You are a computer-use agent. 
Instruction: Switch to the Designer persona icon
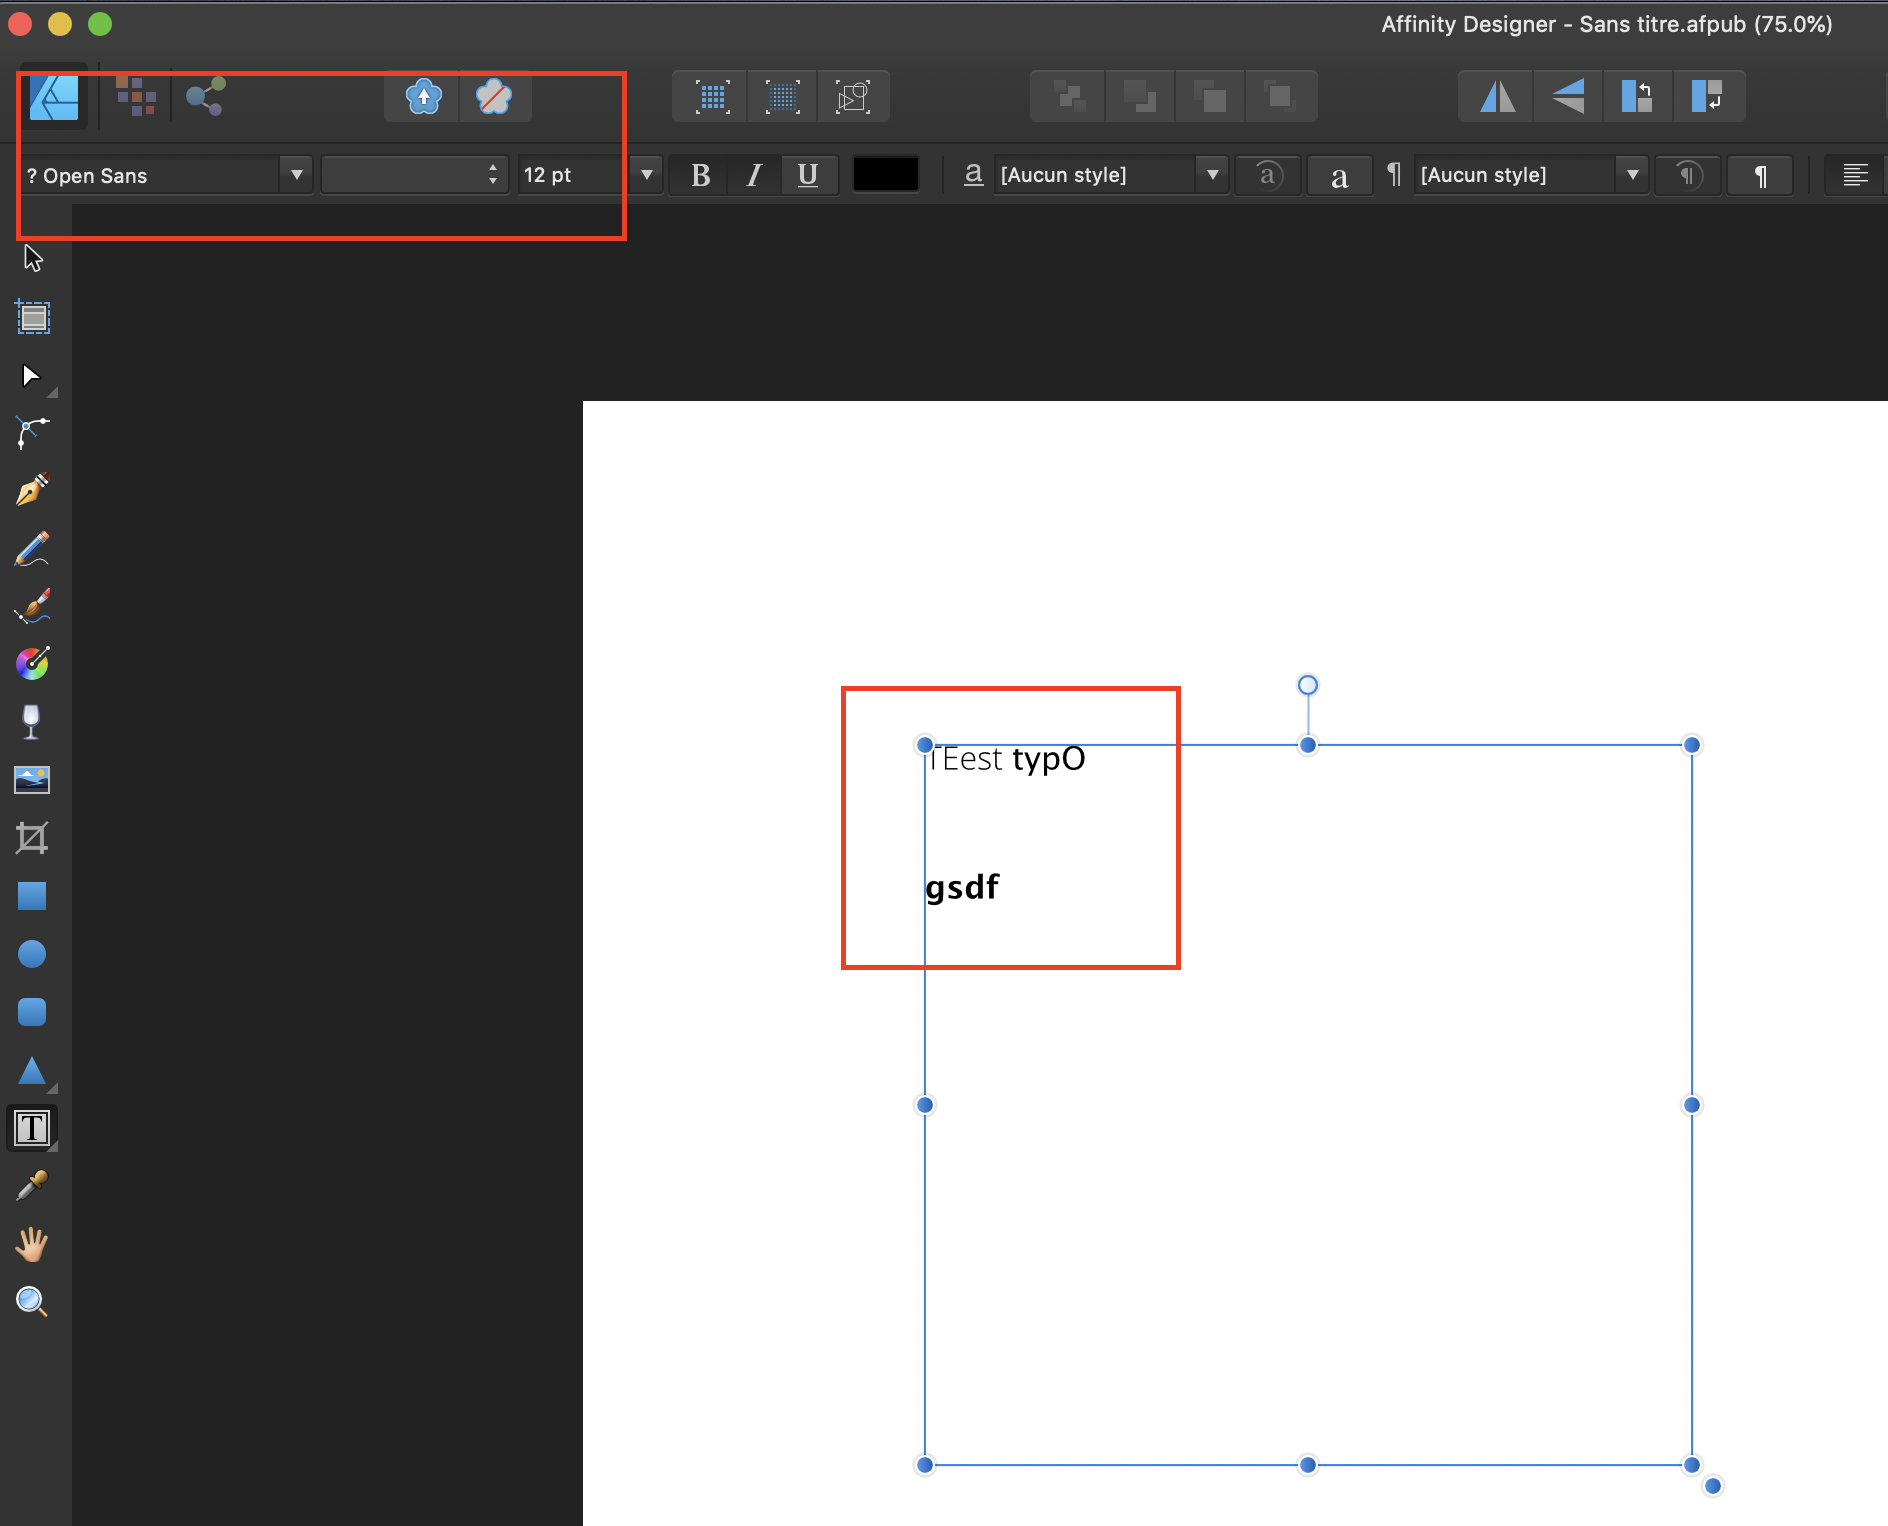54,97
